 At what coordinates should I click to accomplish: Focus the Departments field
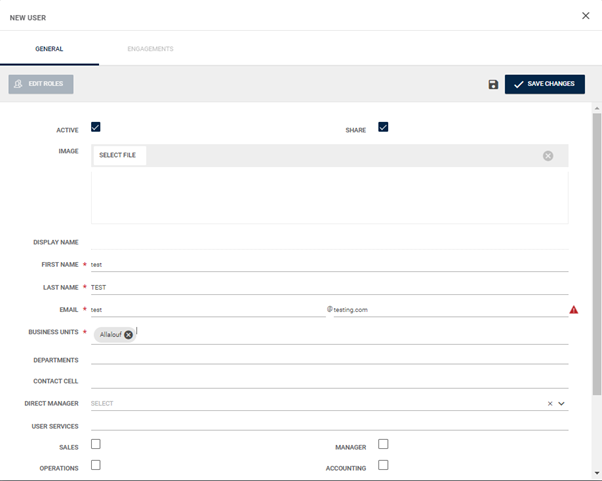pos(329,360)
